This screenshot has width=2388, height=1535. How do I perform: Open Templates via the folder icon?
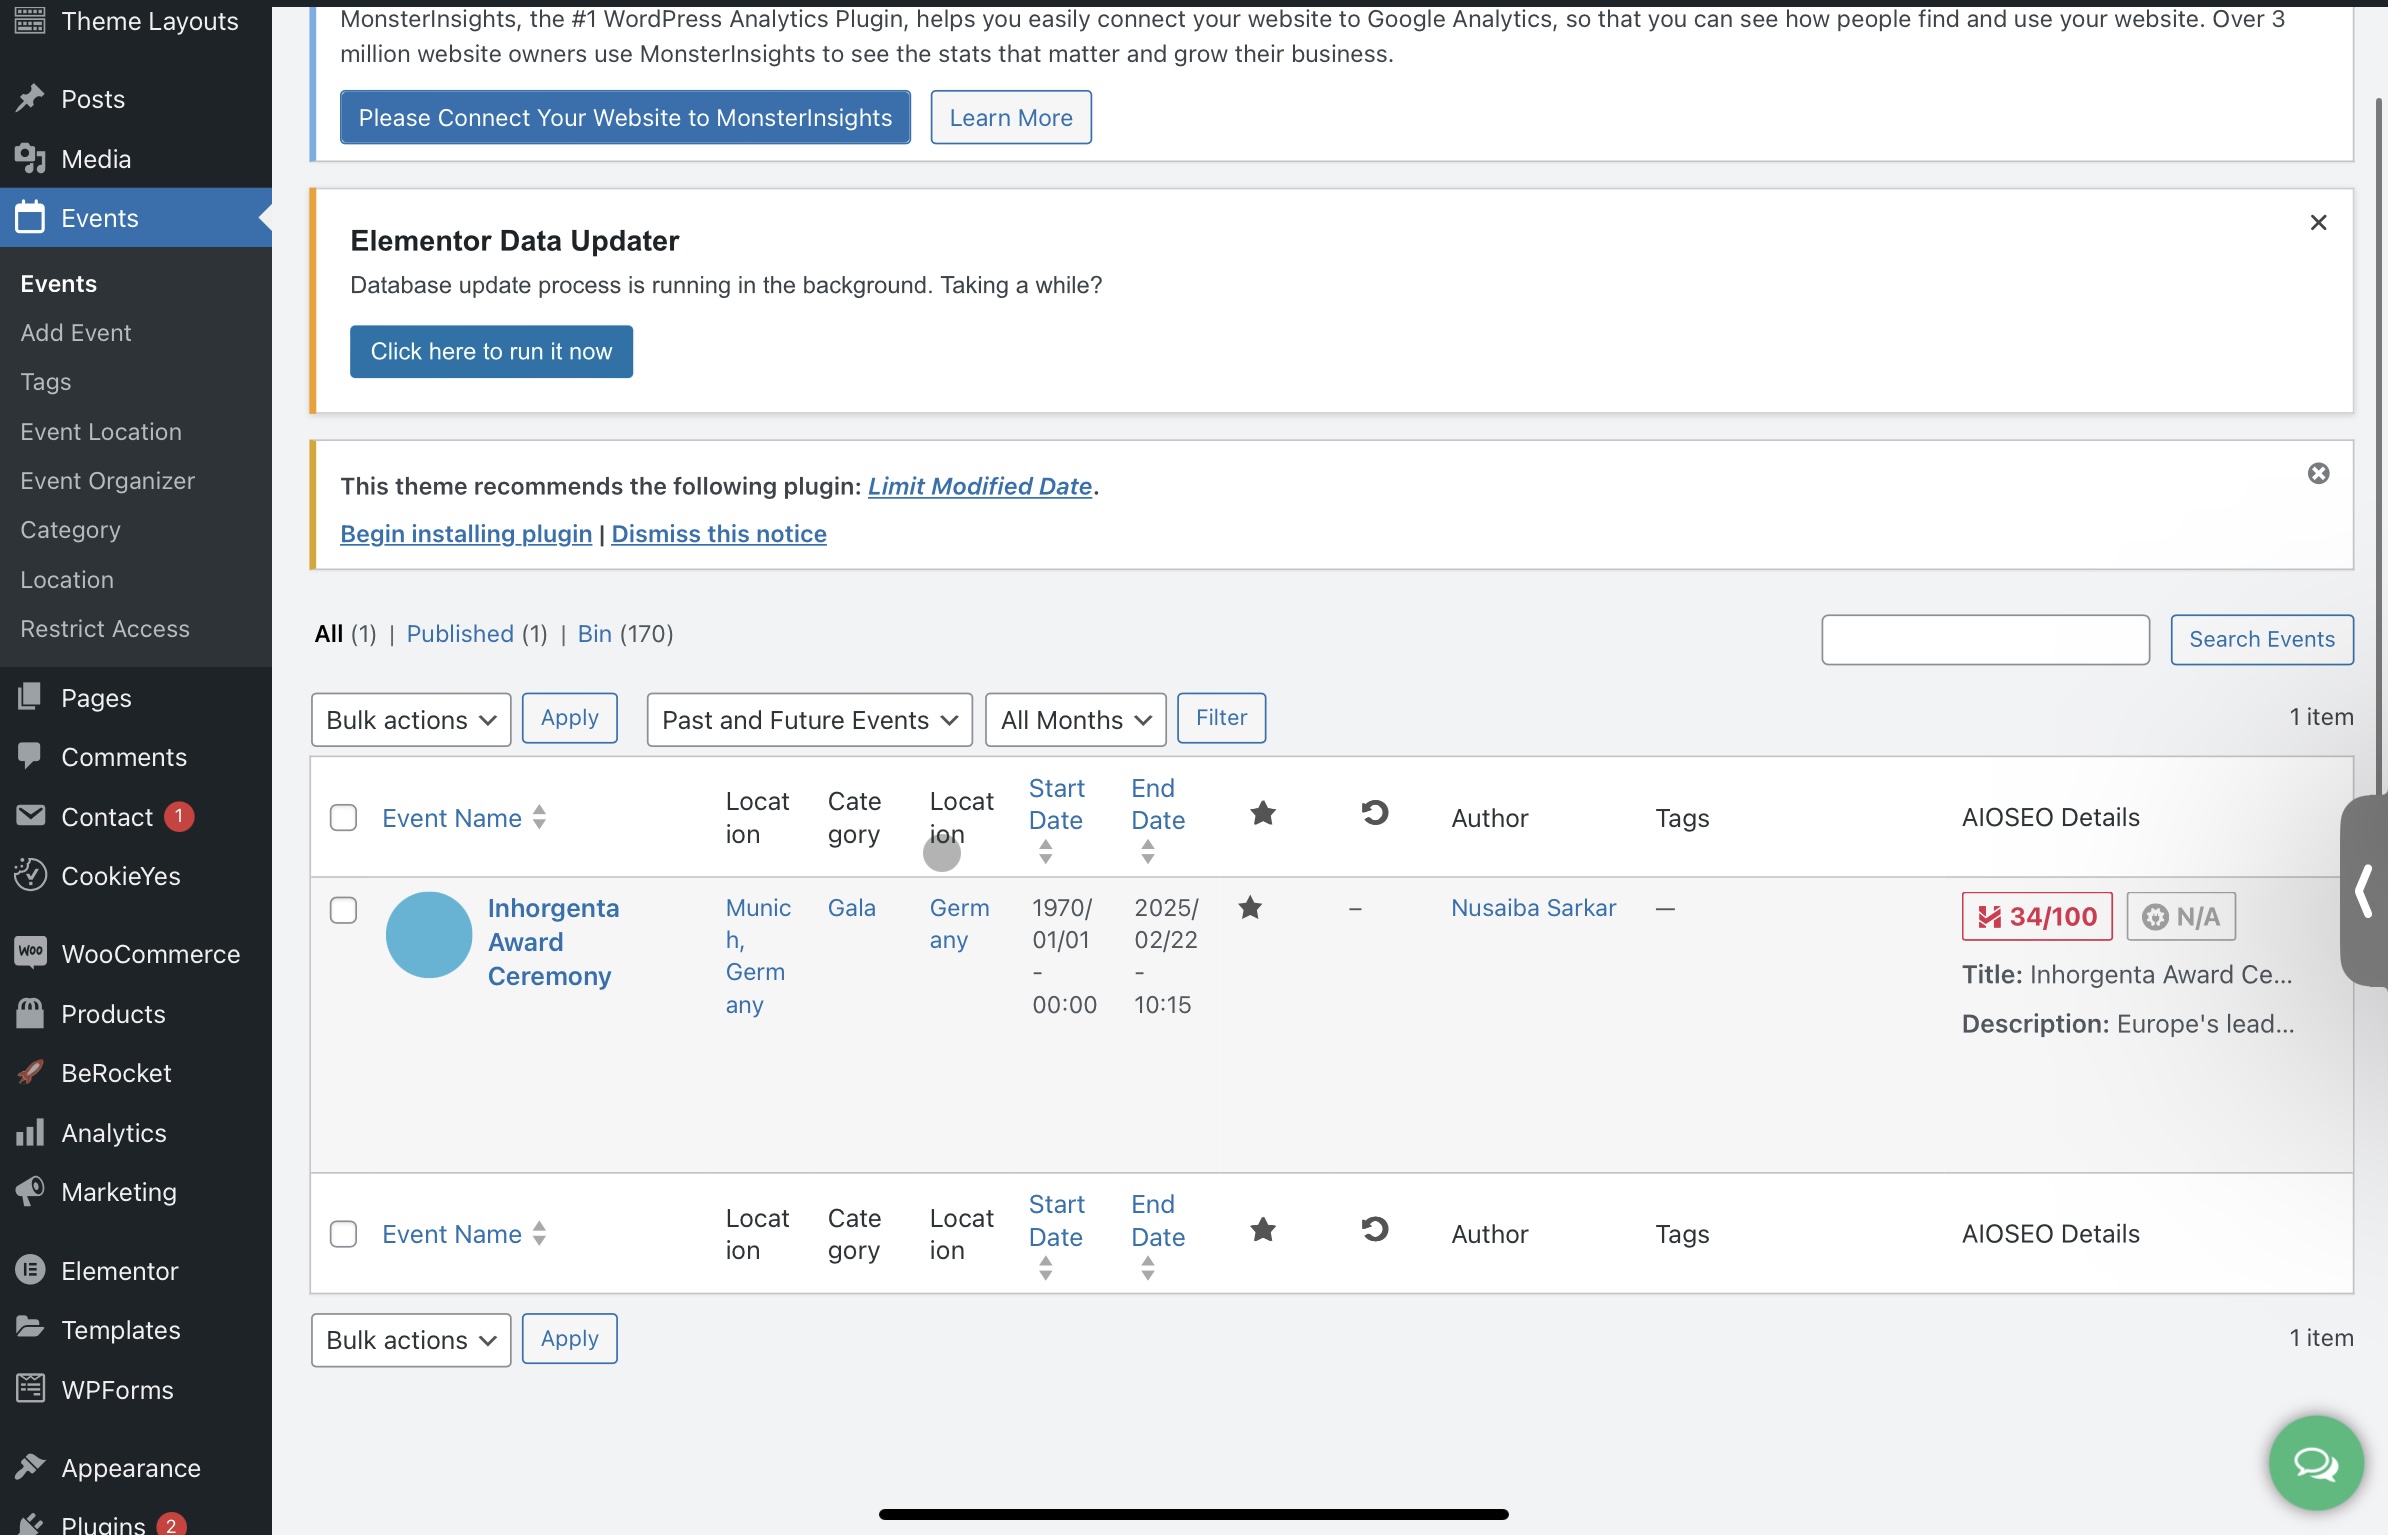[x=30, y=1328]
